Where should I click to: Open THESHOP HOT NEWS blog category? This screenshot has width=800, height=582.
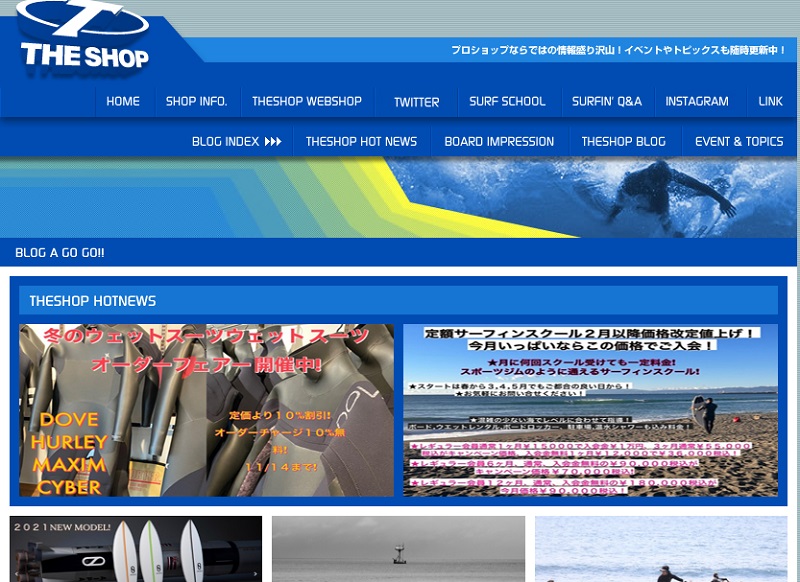tap(361, 142)
